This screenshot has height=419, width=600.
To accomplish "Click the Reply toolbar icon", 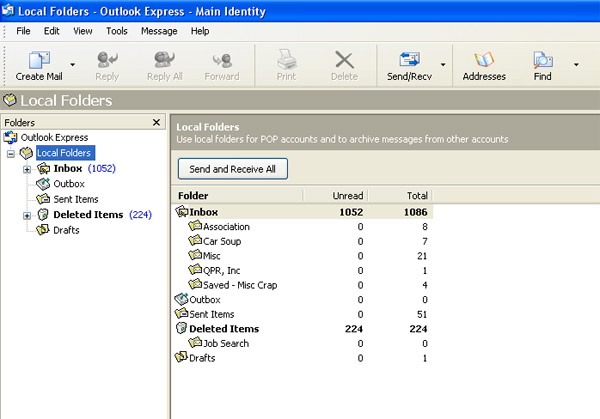I will [107, 60].
